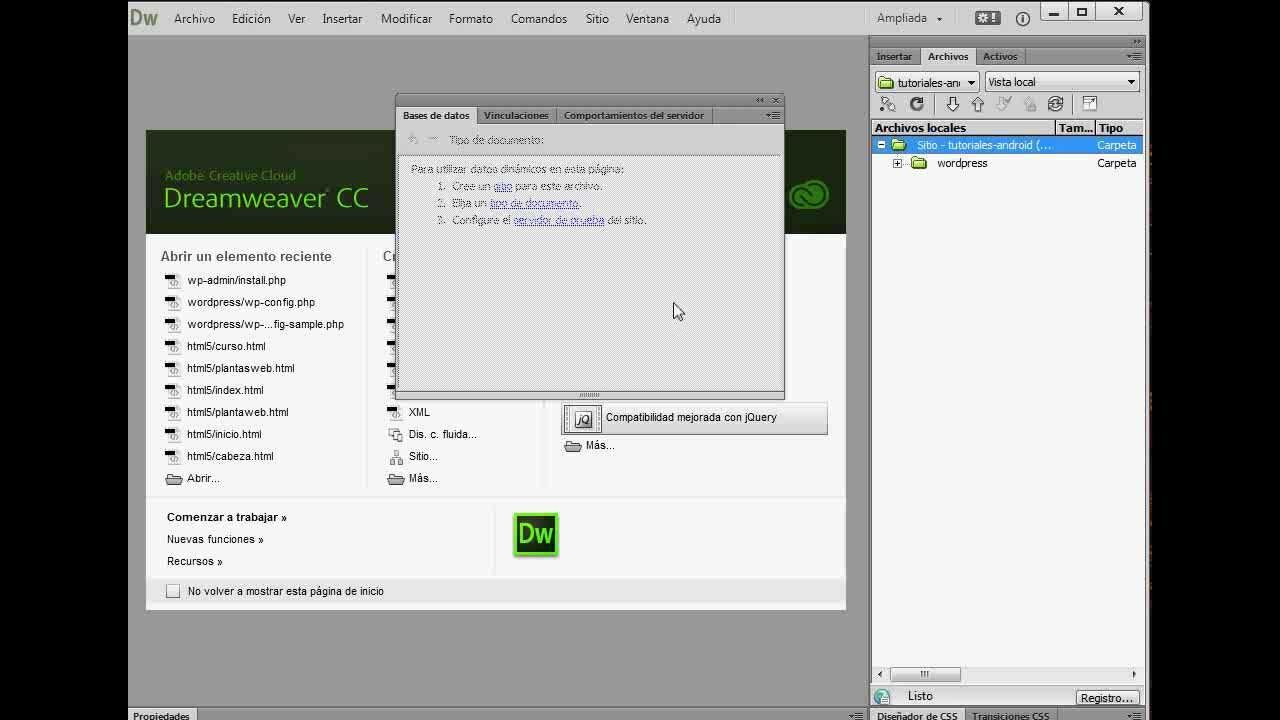Synchronize with remote server icon
The width and height of the screenshot is (1280, 720).
(1055, 104)
